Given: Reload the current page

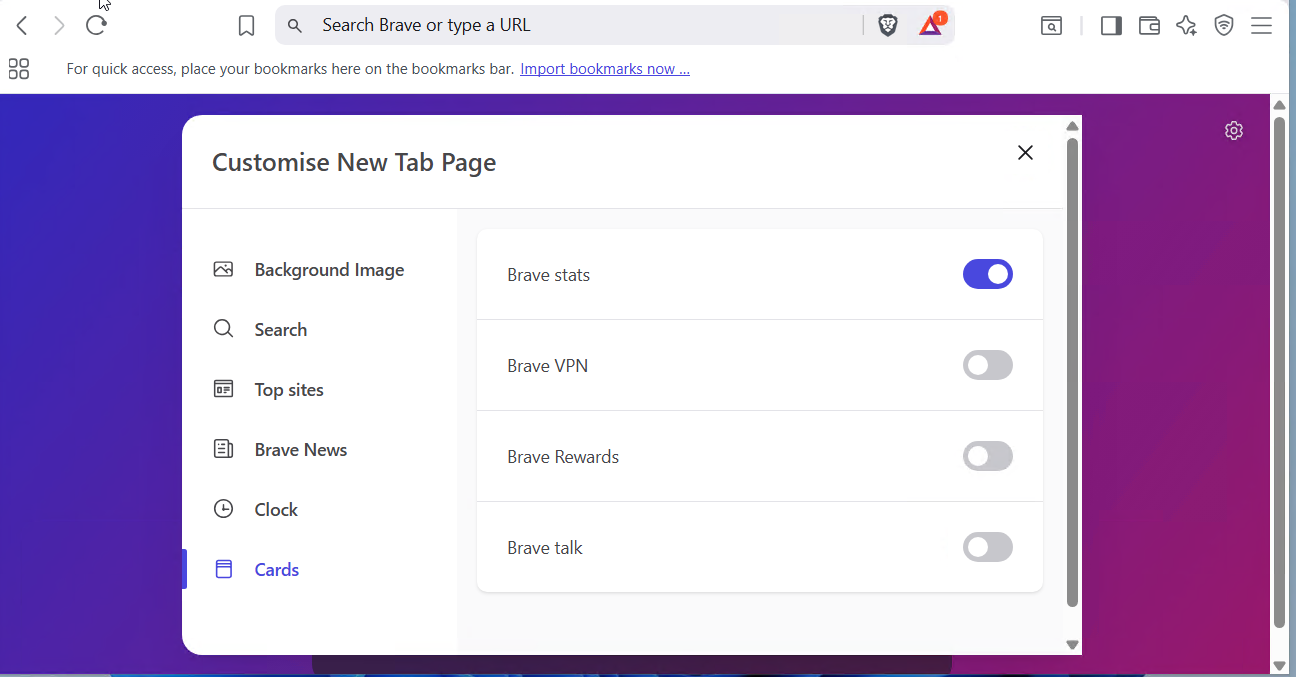Looking at the screenshot, I should pos(96,26).
